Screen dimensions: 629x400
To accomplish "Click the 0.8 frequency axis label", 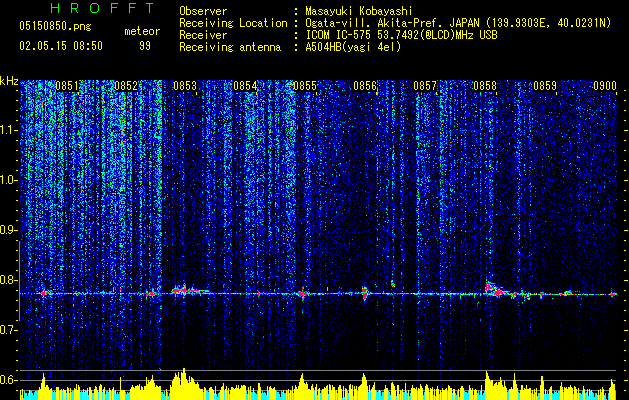I will [x=9, y=280].
